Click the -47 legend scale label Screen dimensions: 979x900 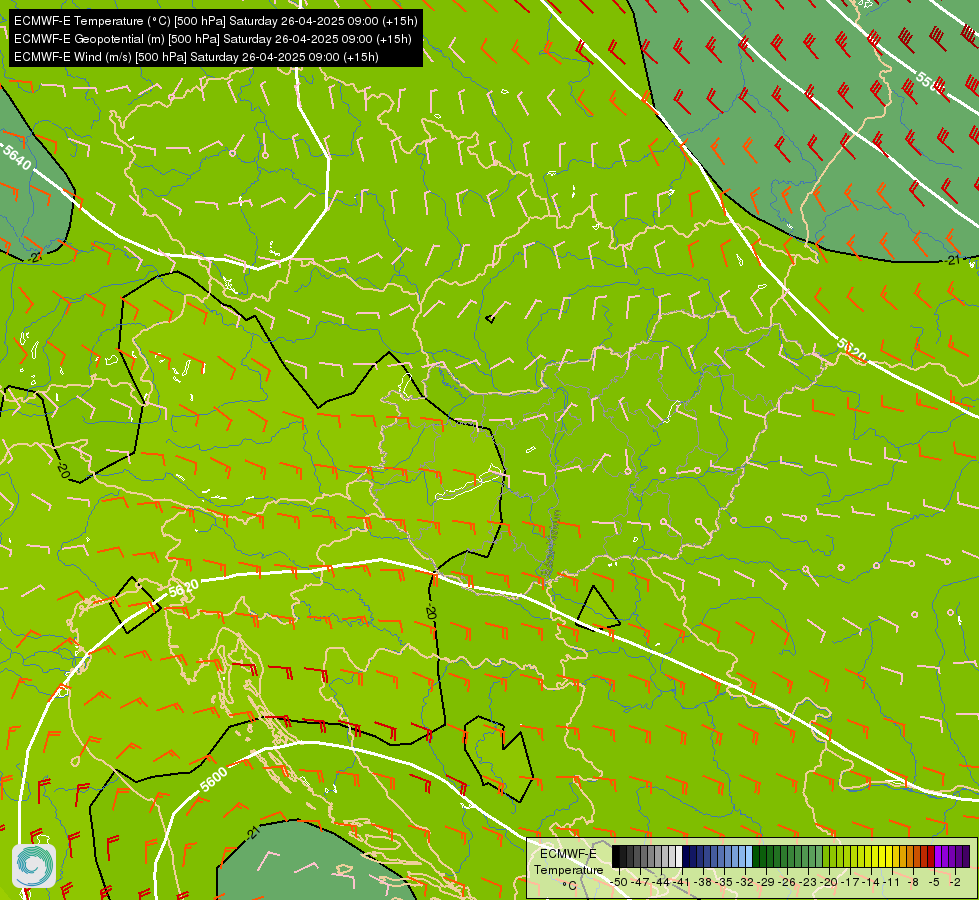640,882
